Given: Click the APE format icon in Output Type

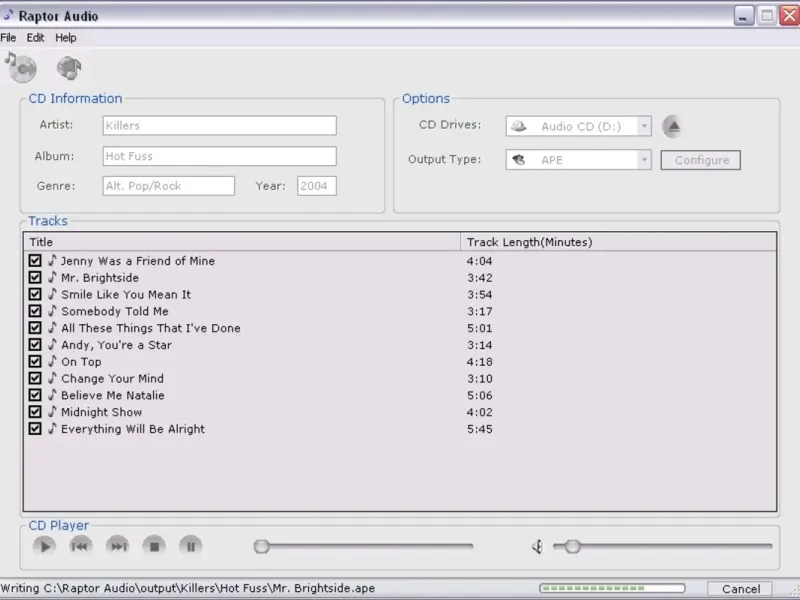Looking at the screenshot, I should click(x=519, y=160).
